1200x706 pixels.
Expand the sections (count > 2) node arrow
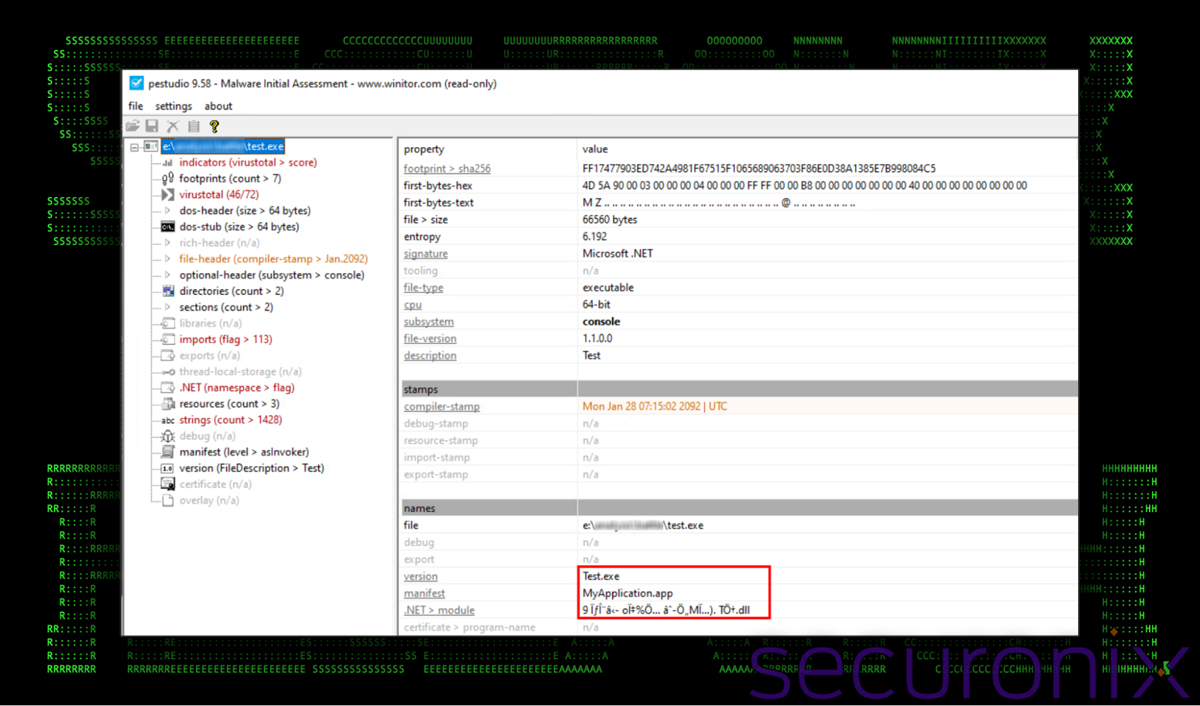click(x=168, y=307)
